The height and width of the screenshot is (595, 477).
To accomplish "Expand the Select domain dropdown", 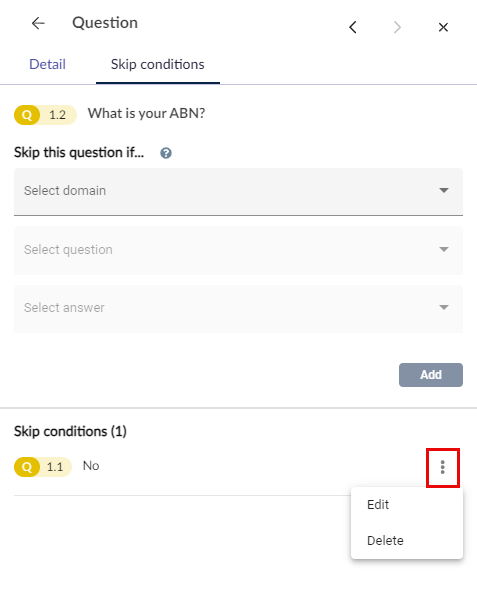I will (x=238, y=192).
